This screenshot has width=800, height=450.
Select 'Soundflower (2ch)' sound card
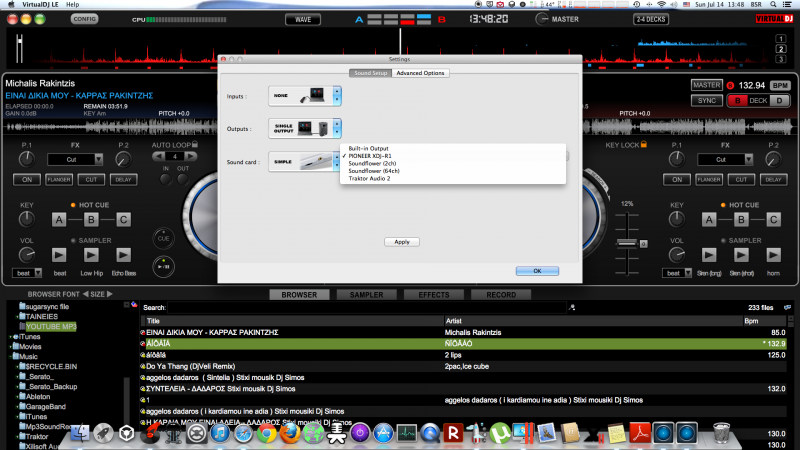coord(372,163)
